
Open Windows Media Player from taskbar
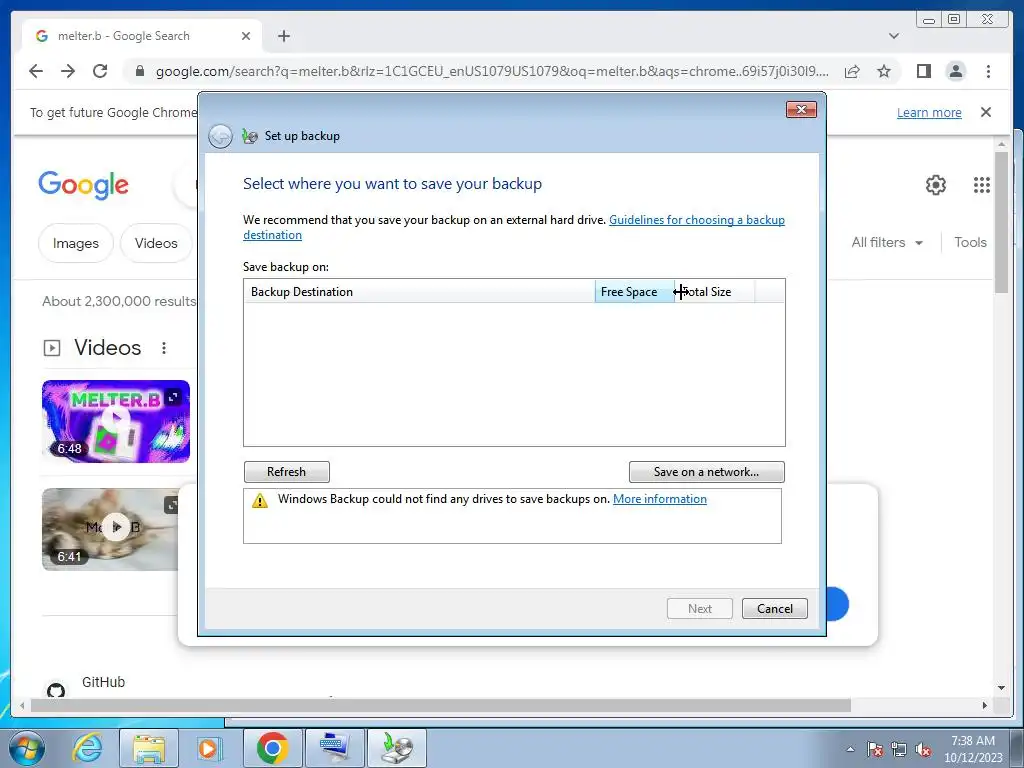click(x=210, y=748)
